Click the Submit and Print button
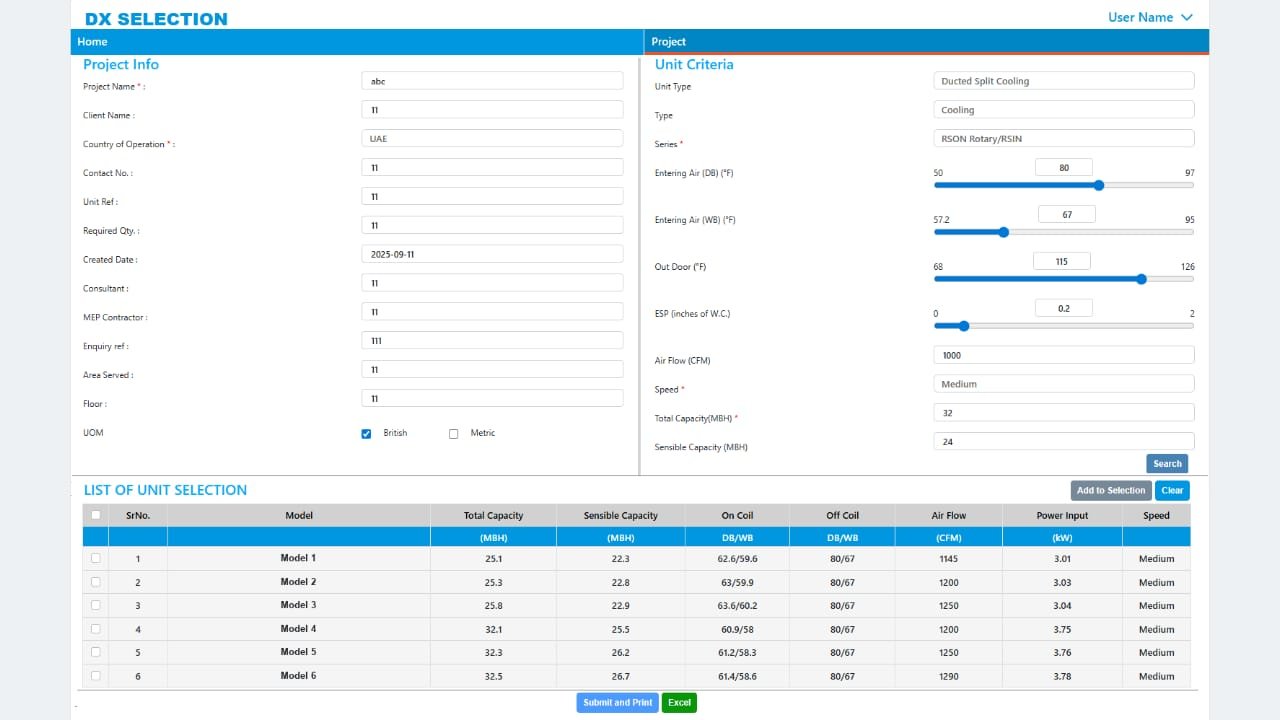This screenshot has width=1280, height=720. tap(618, 703)
